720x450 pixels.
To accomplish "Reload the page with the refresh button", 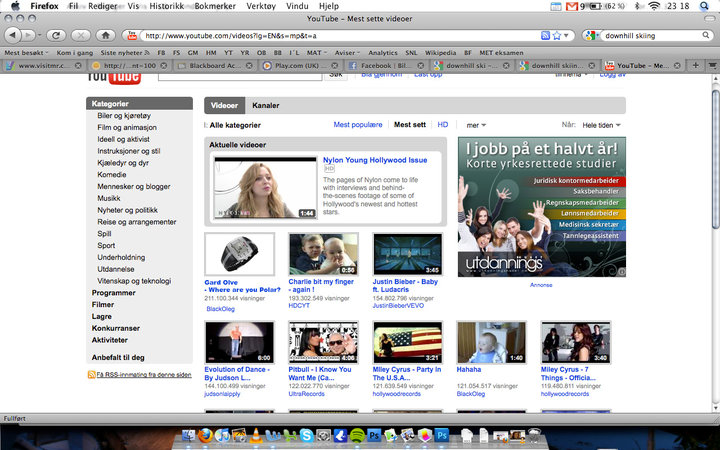I will 56,35.
